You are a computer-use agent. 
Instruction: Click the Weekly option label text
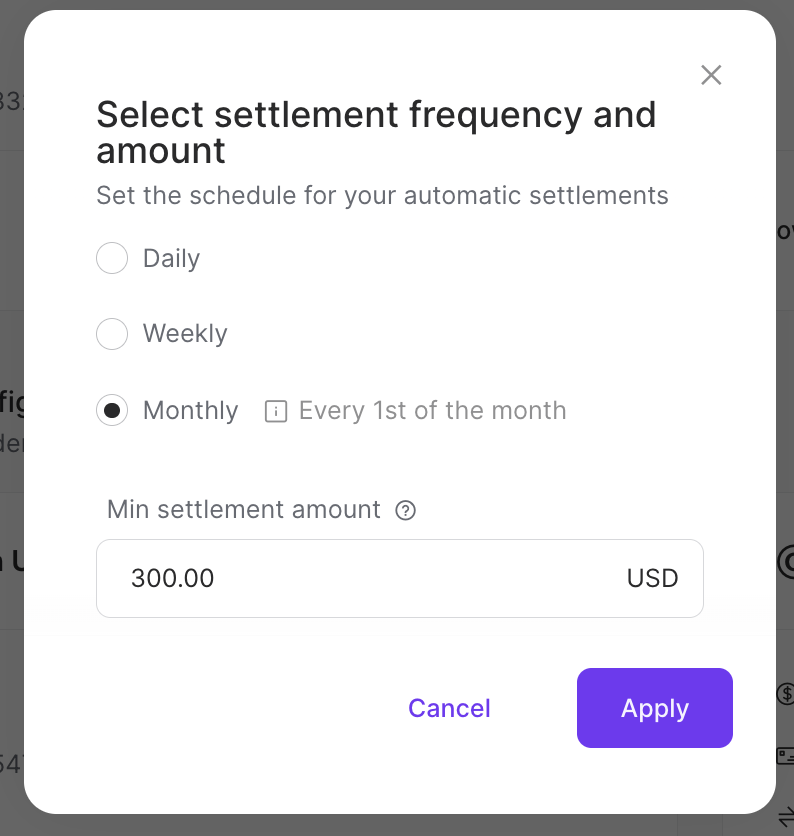[185, 334]
